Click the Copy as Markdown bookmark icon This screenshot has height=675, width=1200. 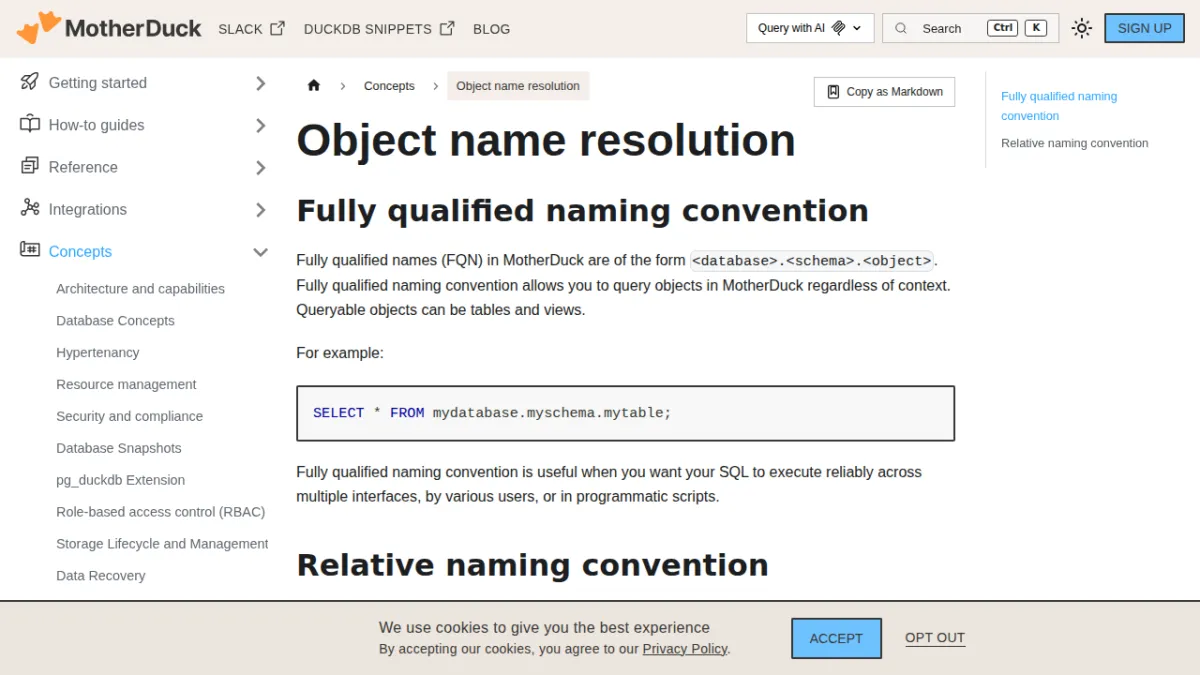click(x=833, y=92)
